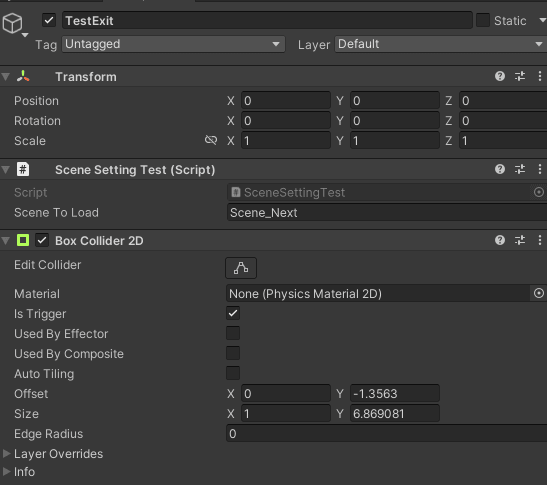Enable Used By Composite checkbox
The height and width of the screenshot is (485, 547).
point(233,353)
